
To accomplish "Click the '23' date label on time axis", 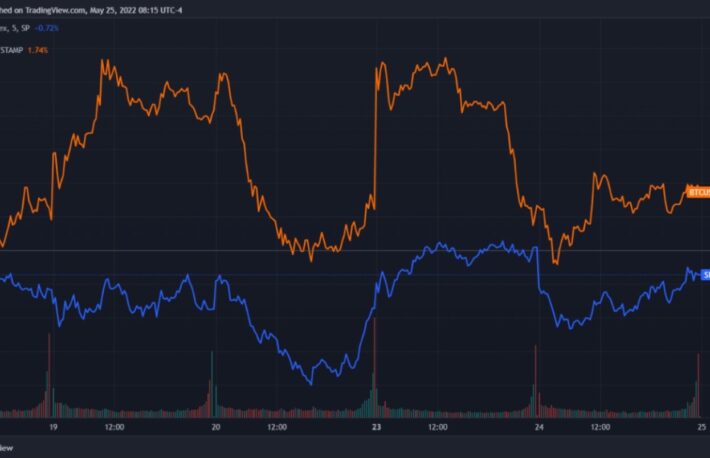I will tap(376, 427).
